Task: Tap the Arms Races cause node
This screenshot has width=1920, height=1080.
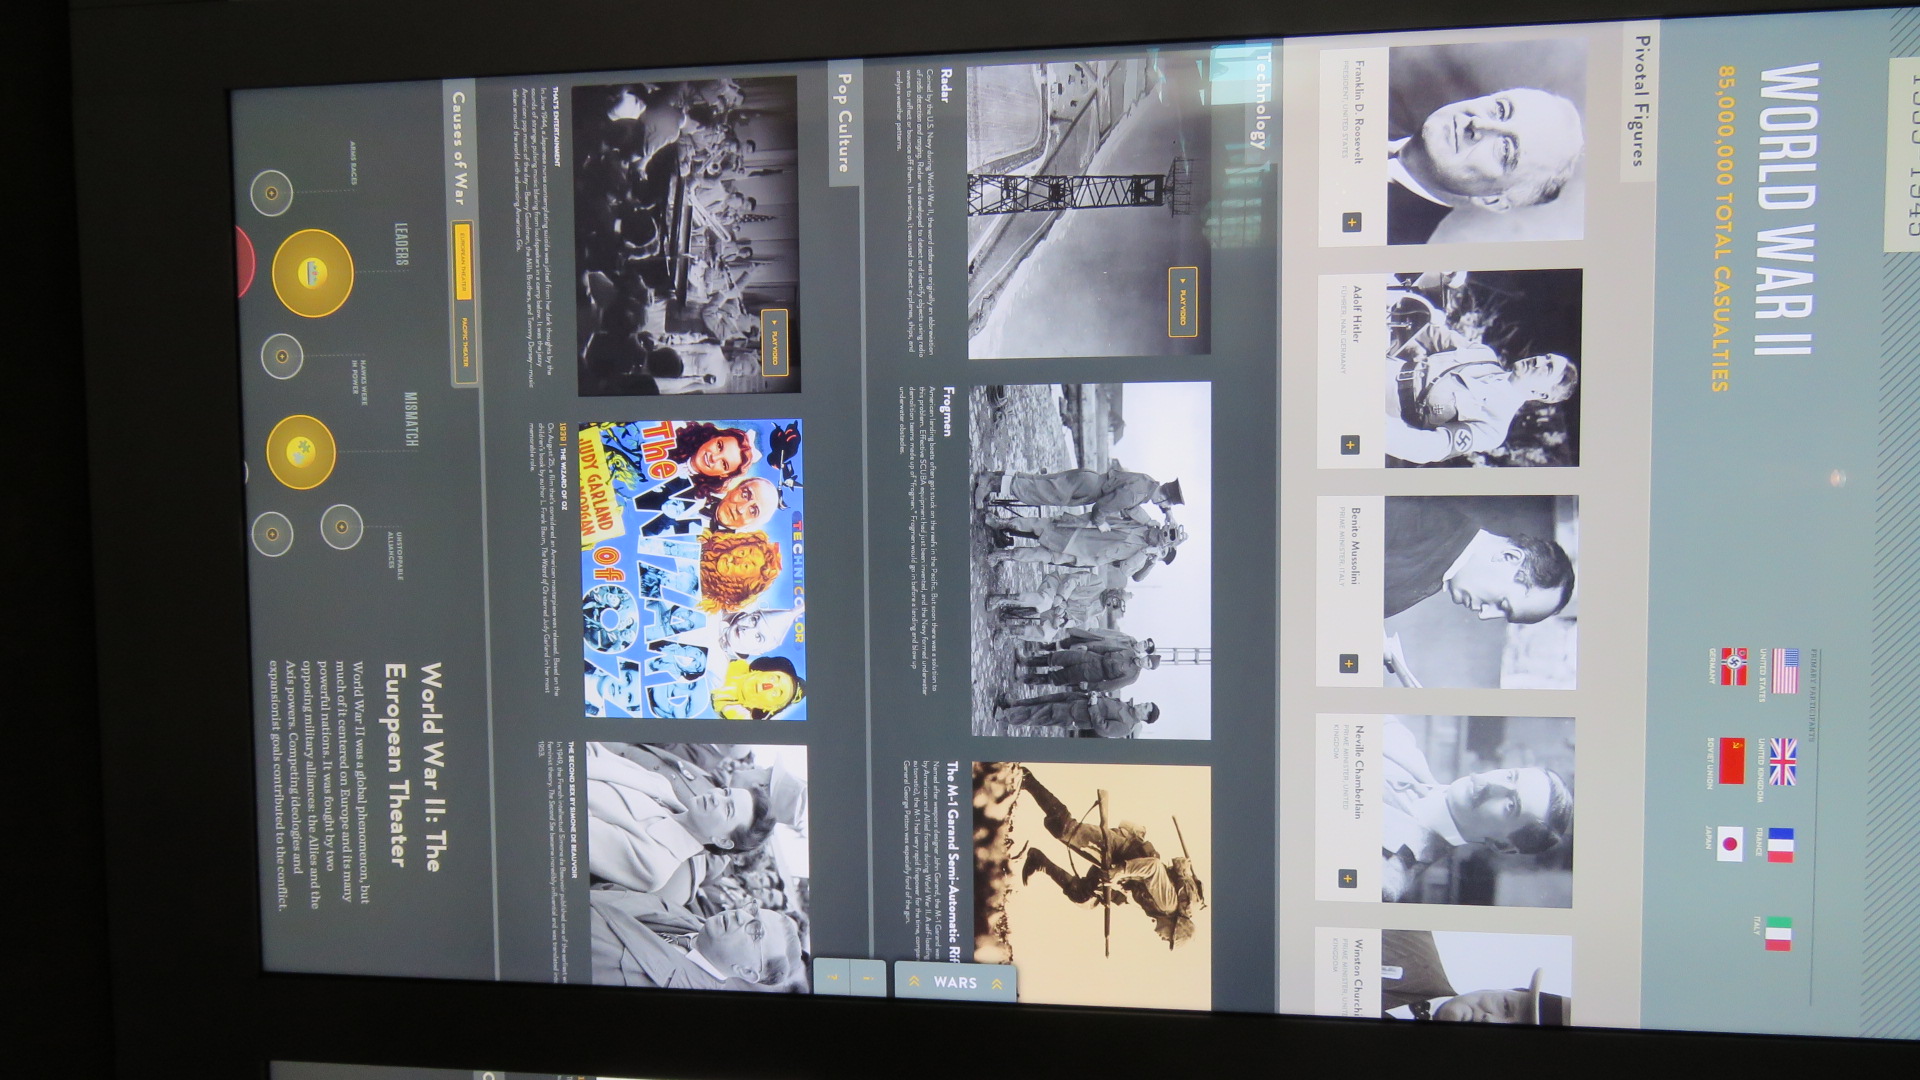Action: (271, 192)
